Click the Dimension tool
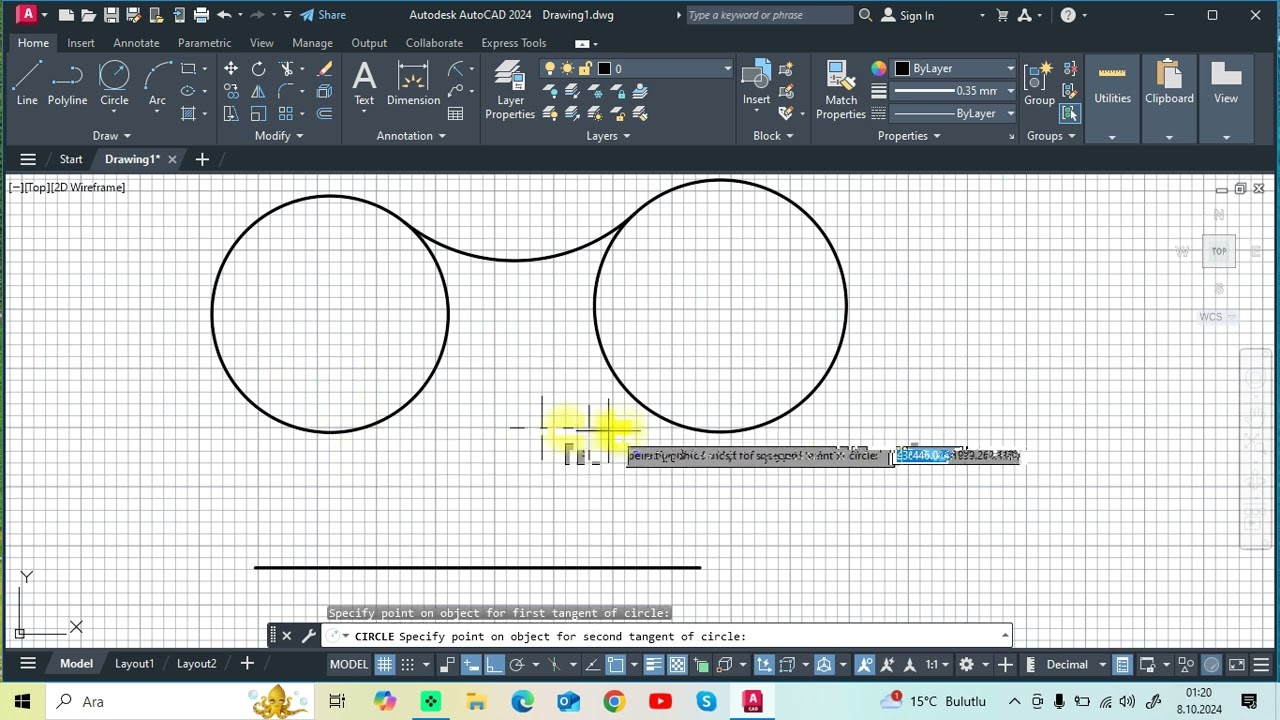1280x720 pixels. pos(413,84)
